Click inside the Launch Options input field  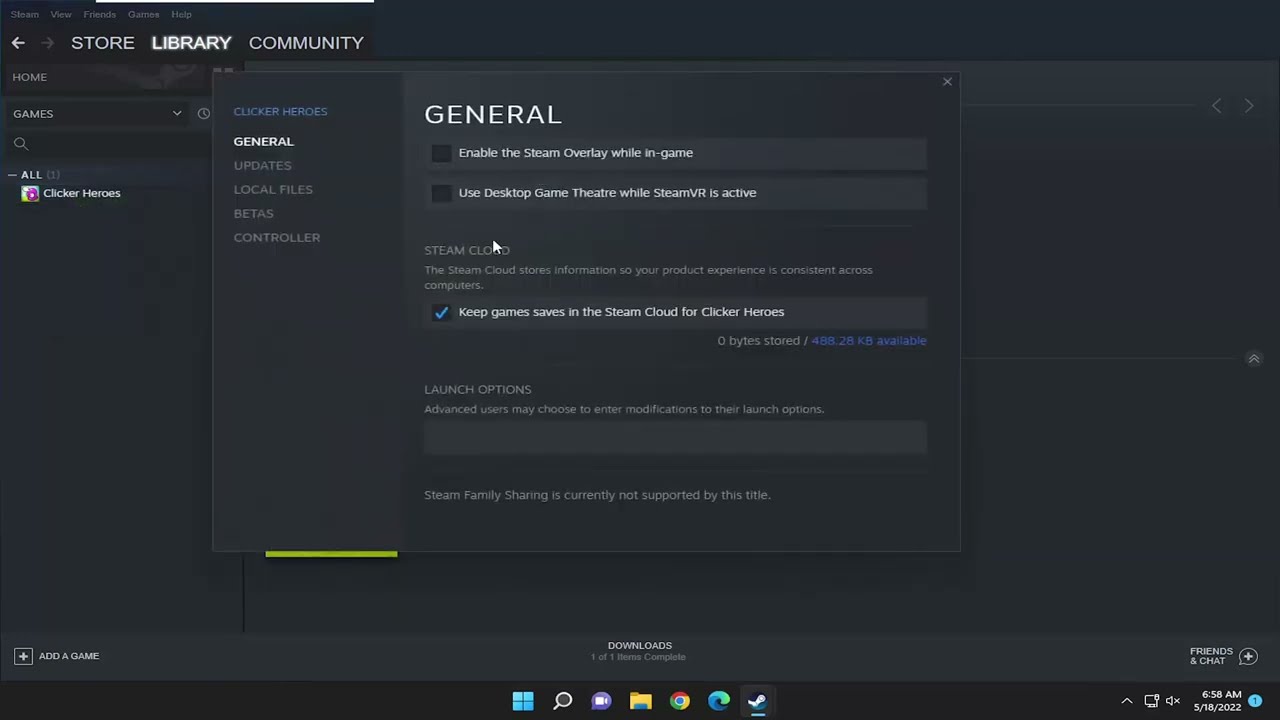[x=675, y=437]
